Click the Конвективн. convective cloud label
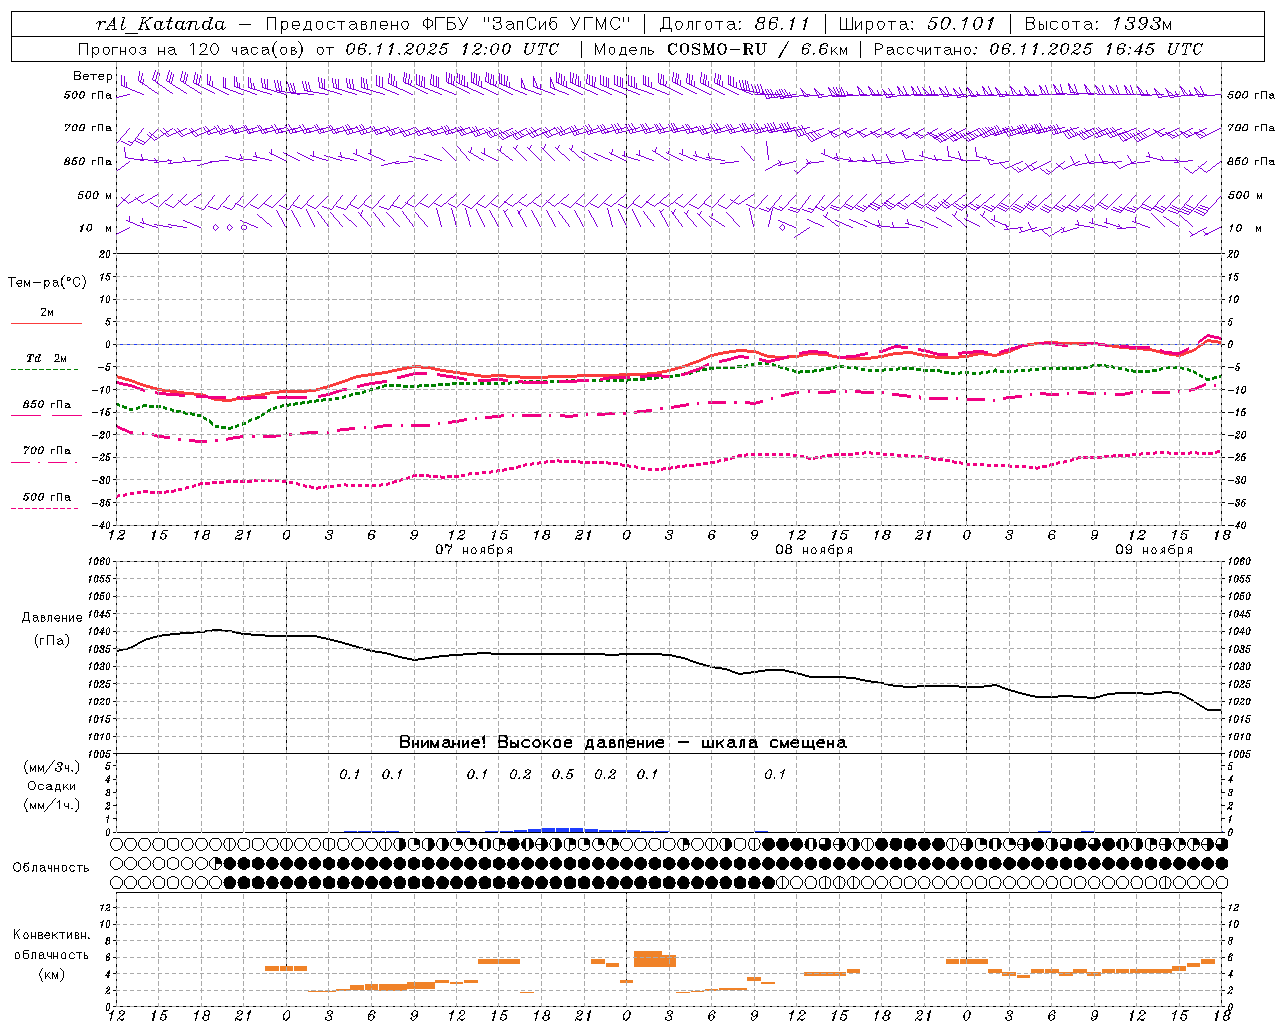This screenshot has width=1280, height=1024. pyautogui.click(x=51, y=935)
